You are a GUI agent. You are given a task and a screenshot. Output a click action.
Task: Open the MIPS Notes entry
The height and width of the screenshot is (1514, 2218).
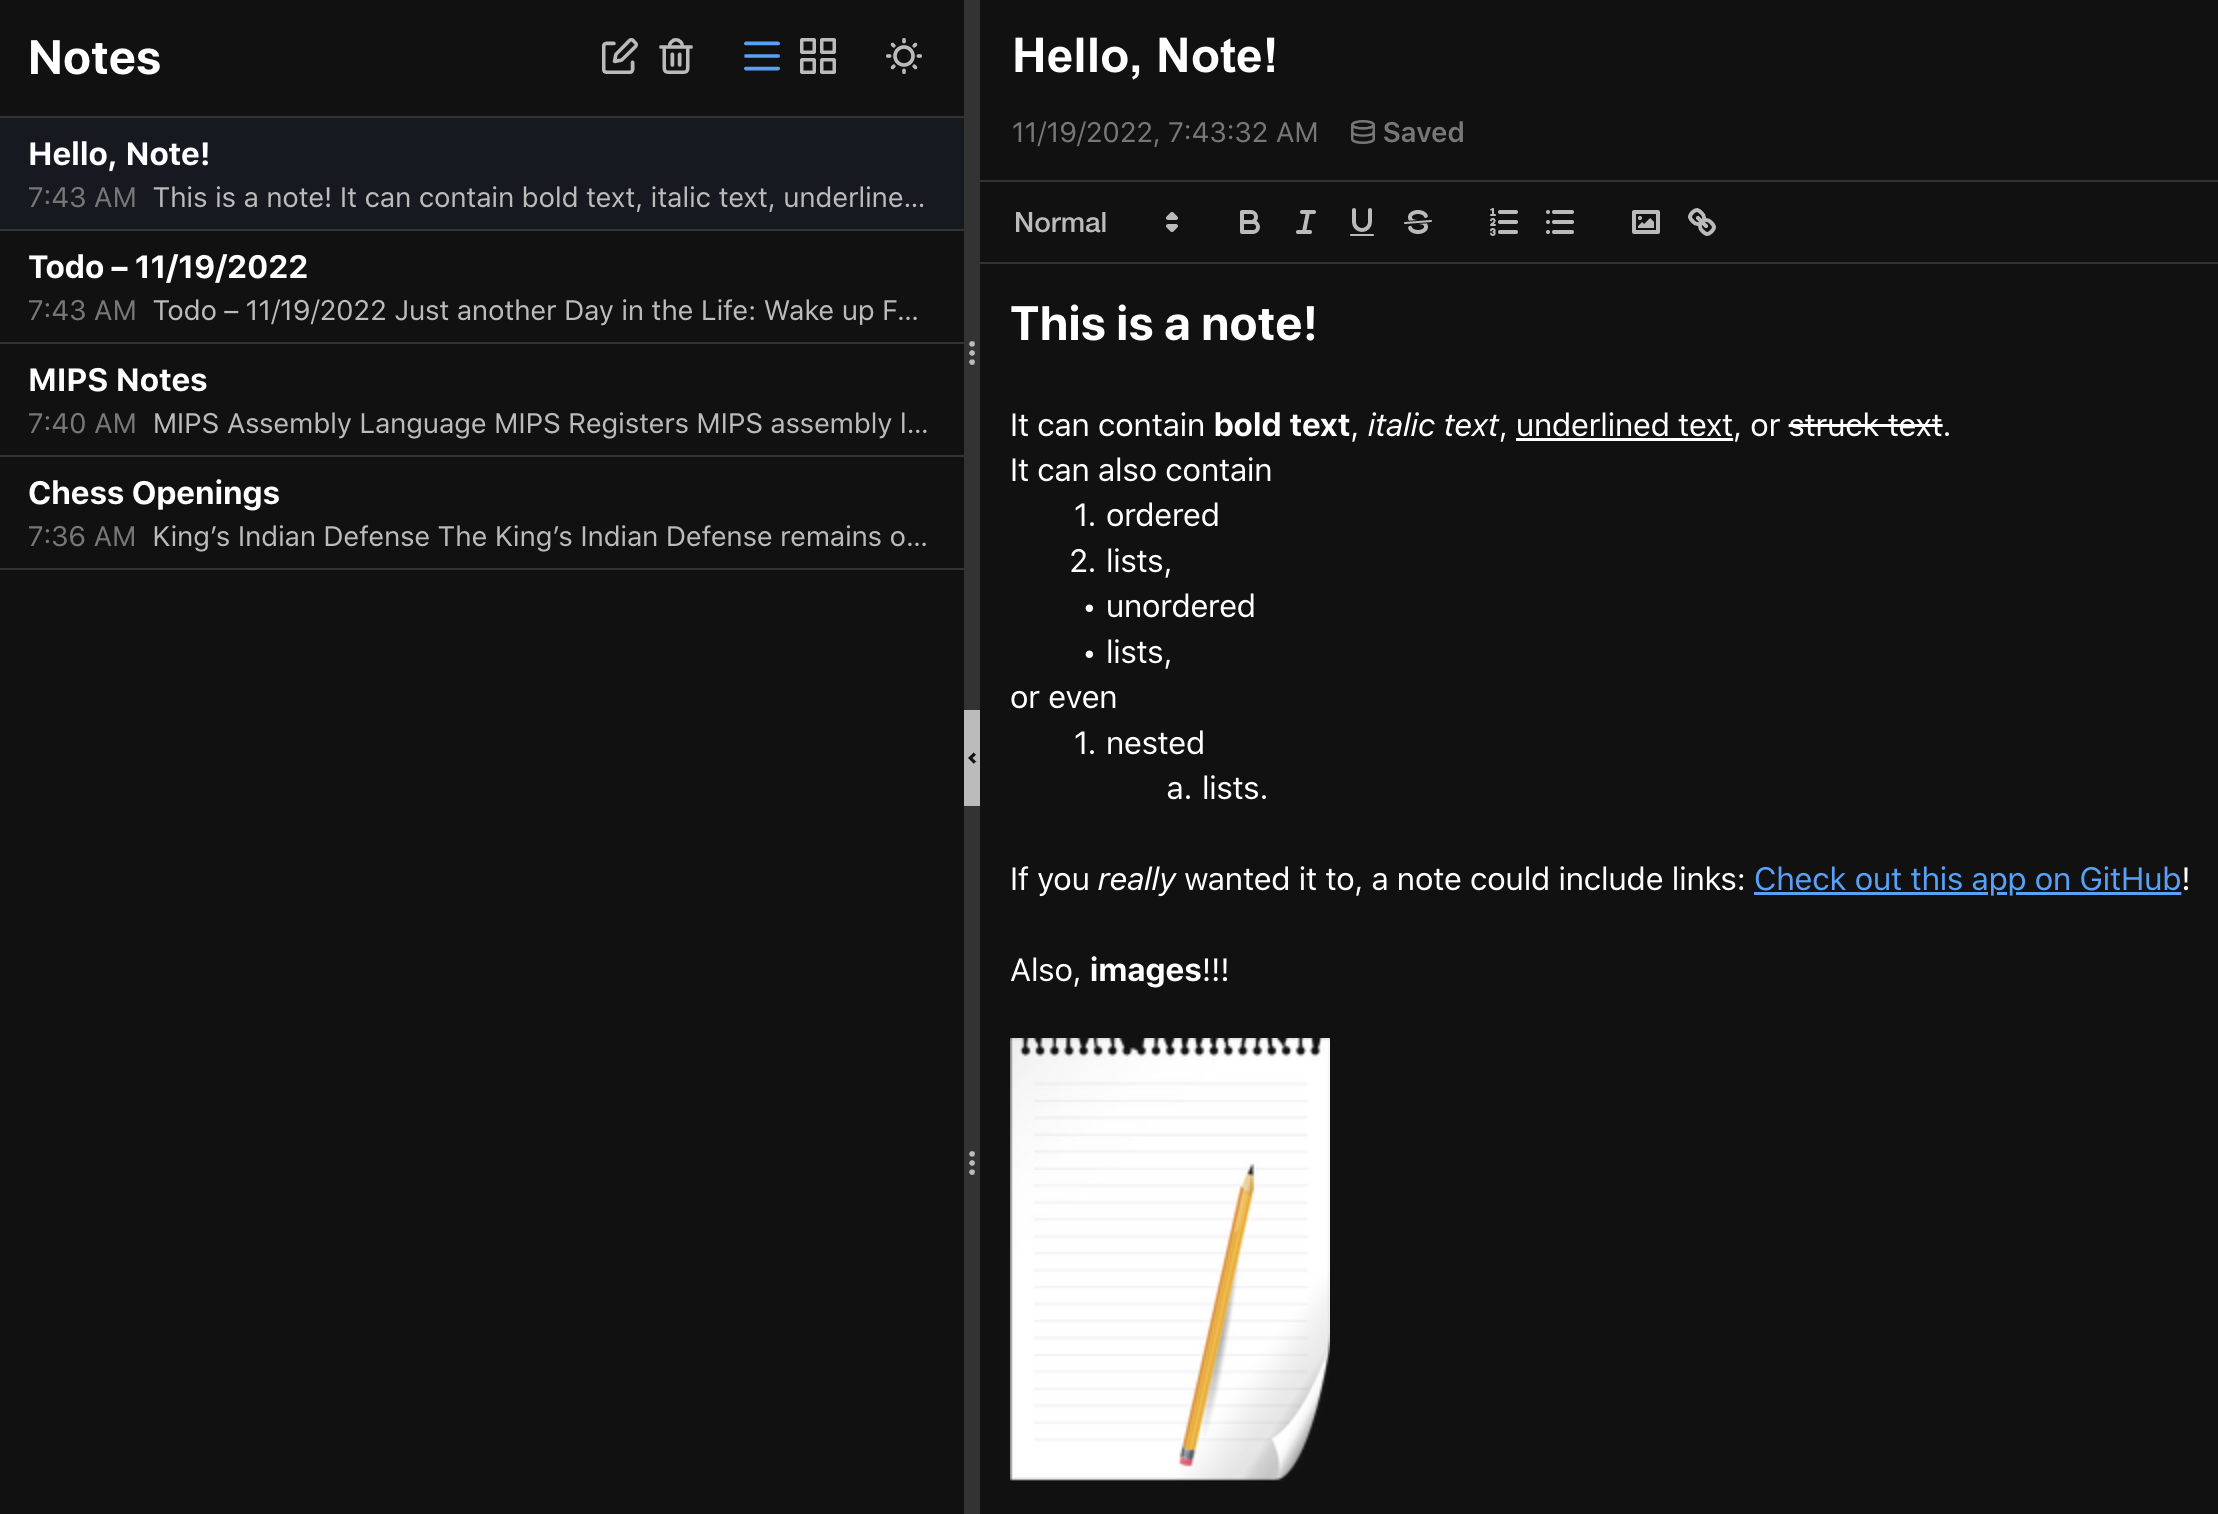(482, 400)
